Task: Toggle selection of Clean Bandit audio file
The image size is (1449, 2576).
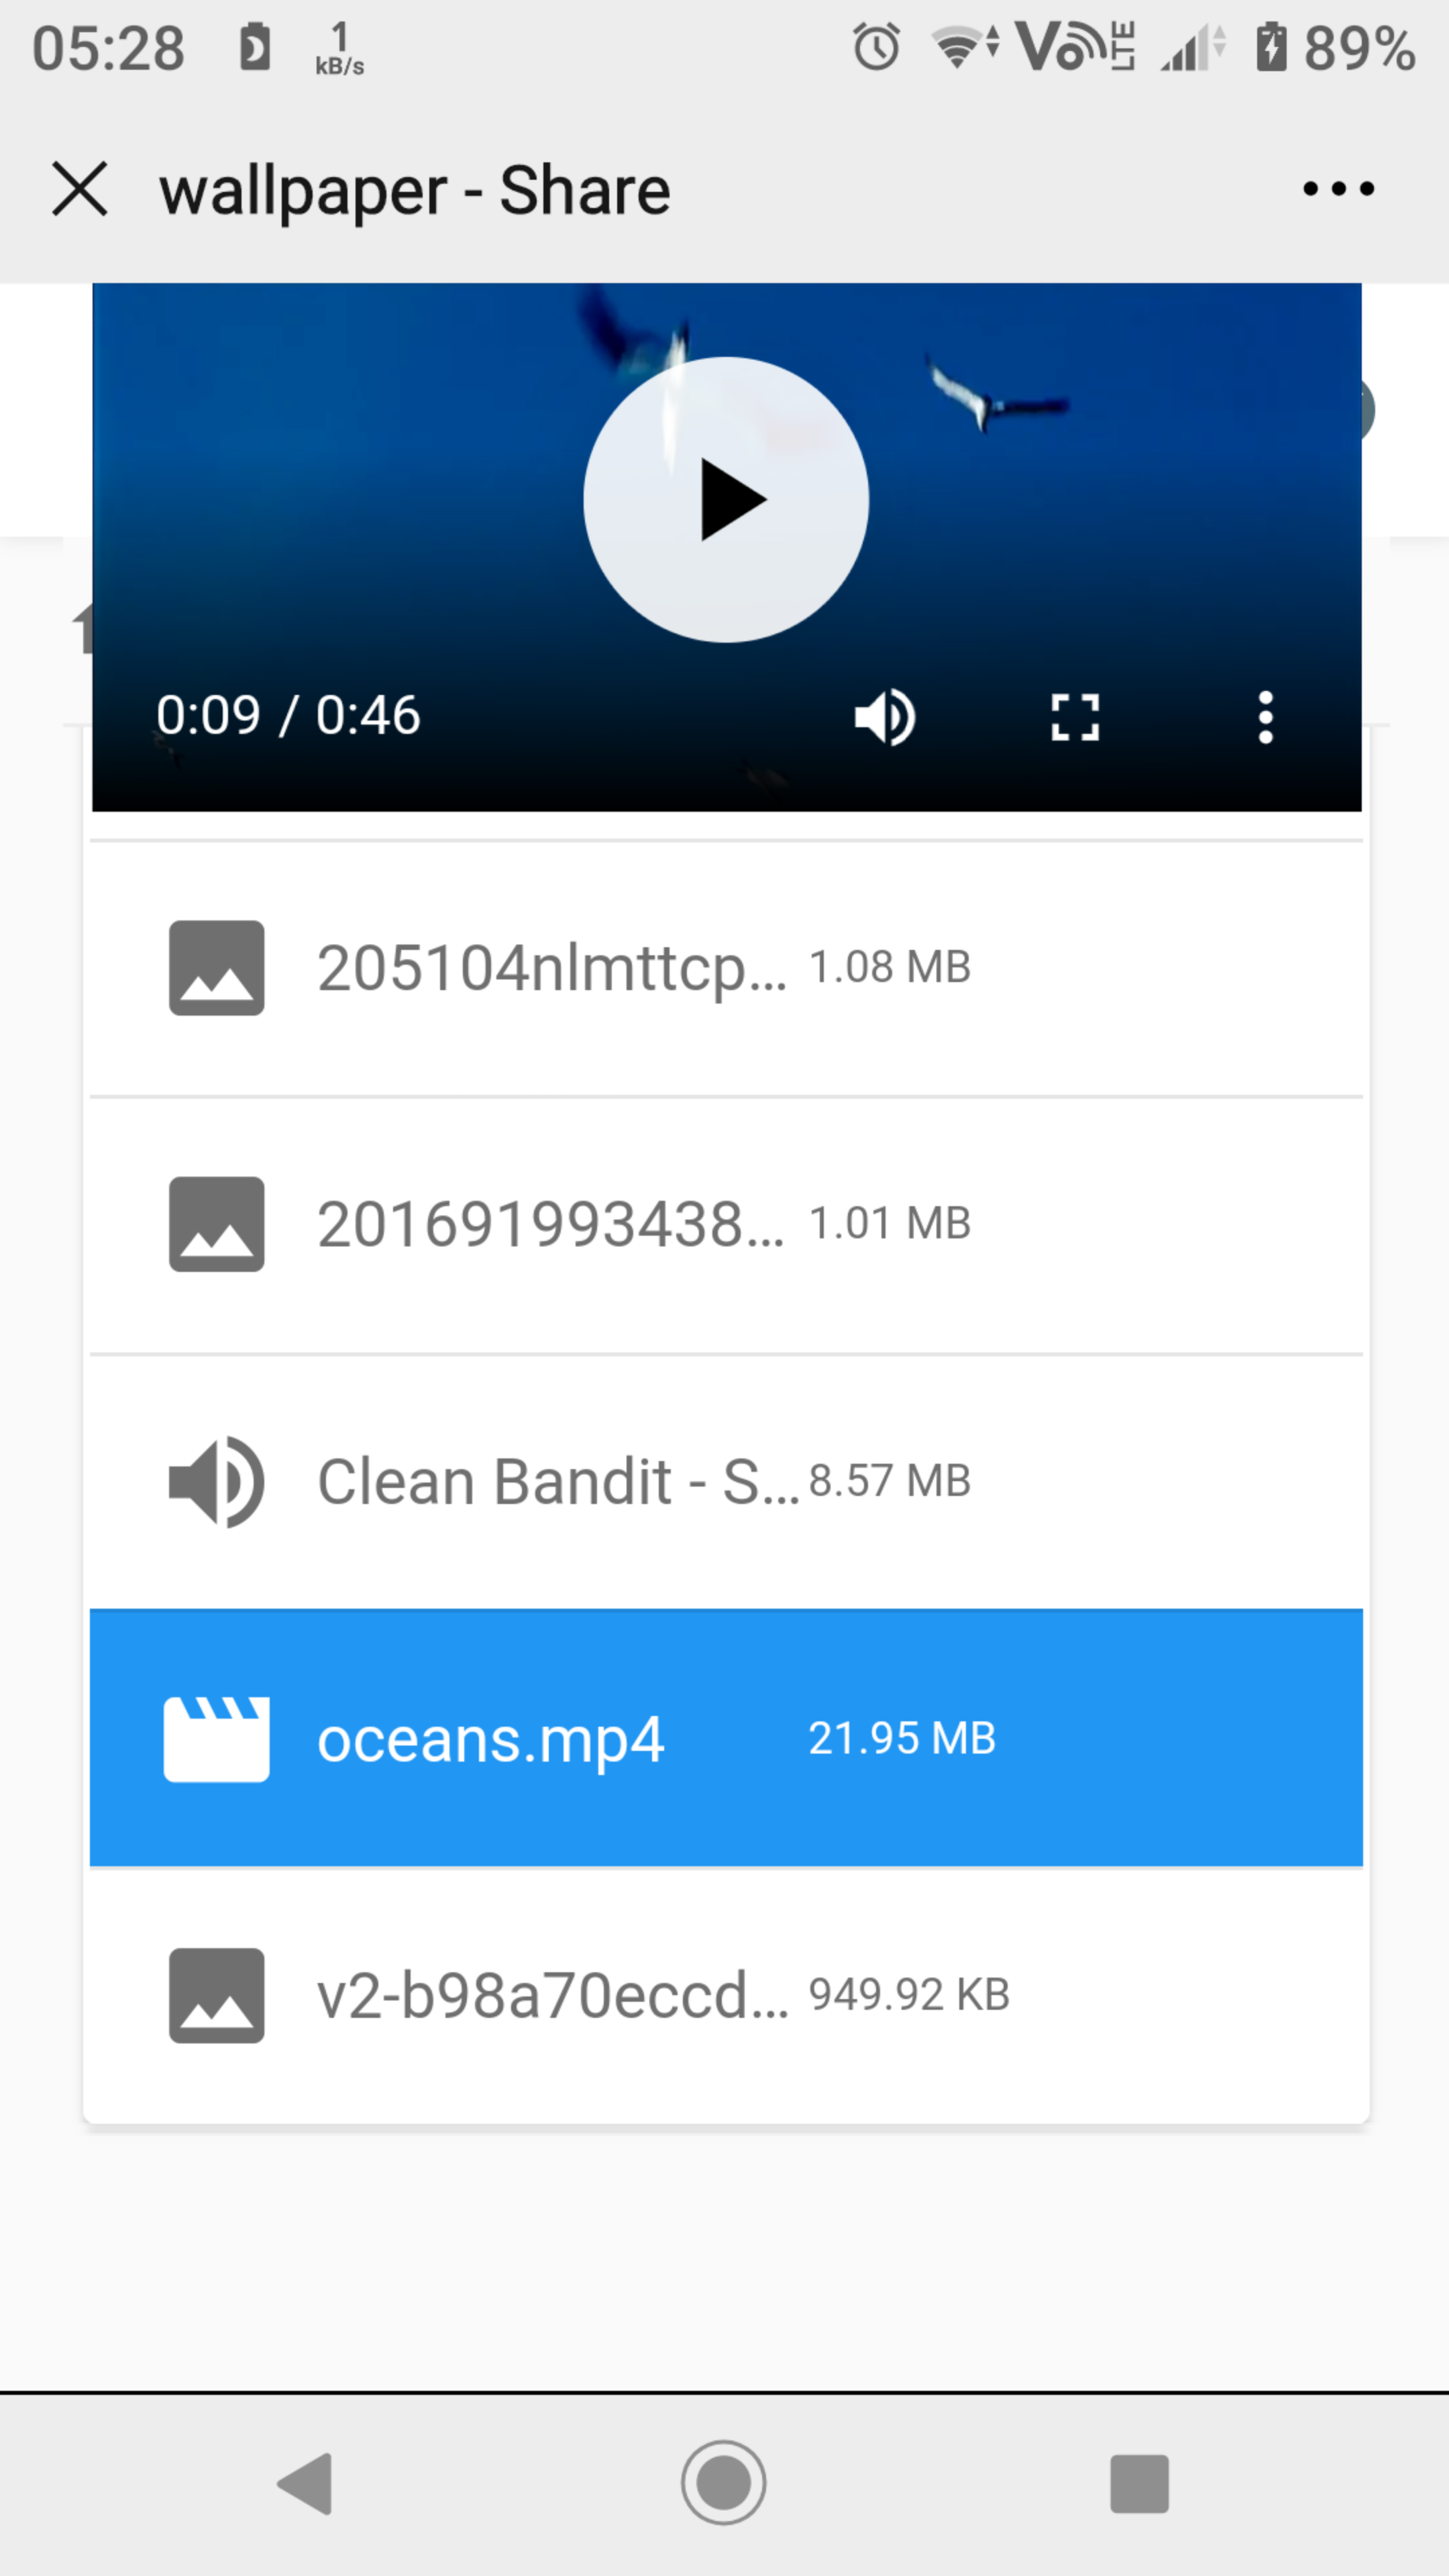Action: click(726, 1482)
